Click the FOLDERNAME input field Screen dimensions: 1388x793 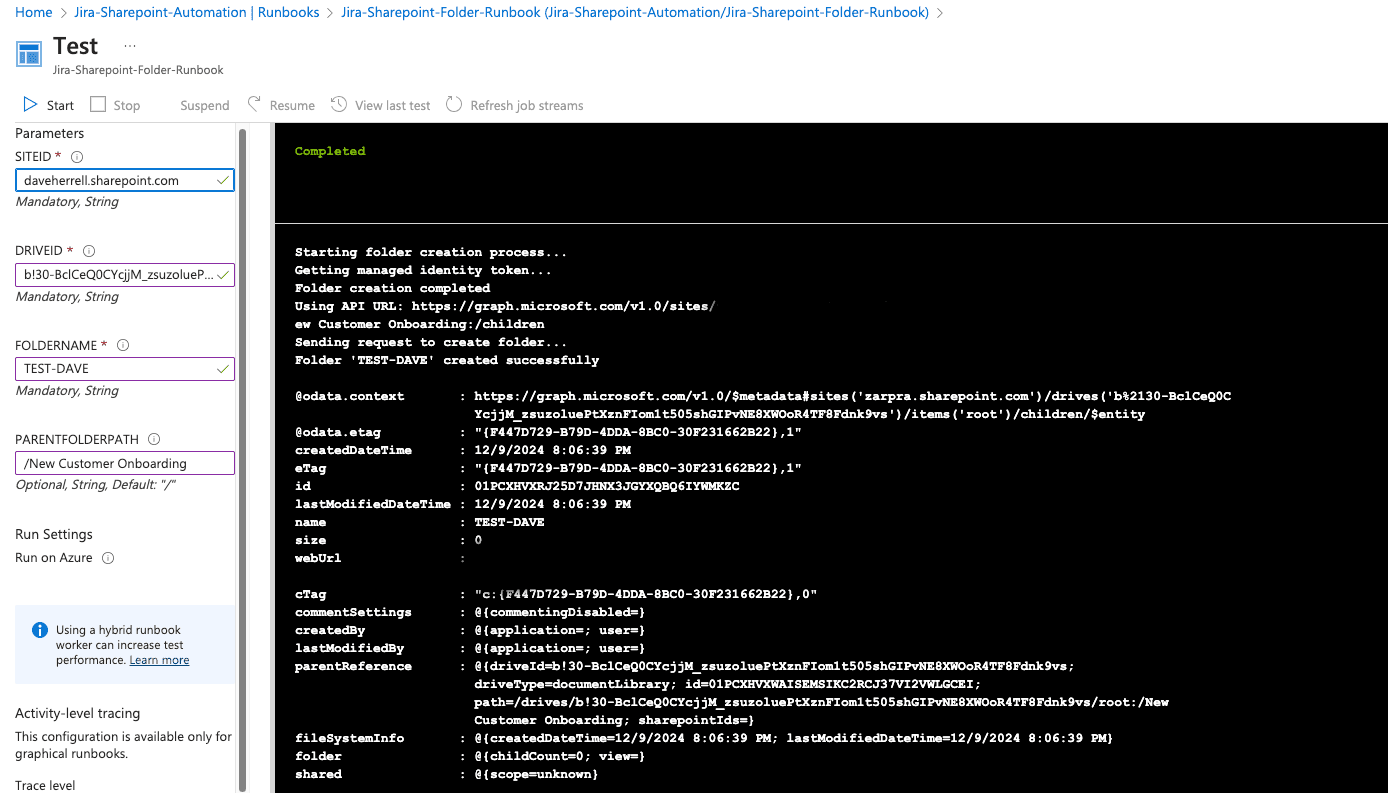125,369
